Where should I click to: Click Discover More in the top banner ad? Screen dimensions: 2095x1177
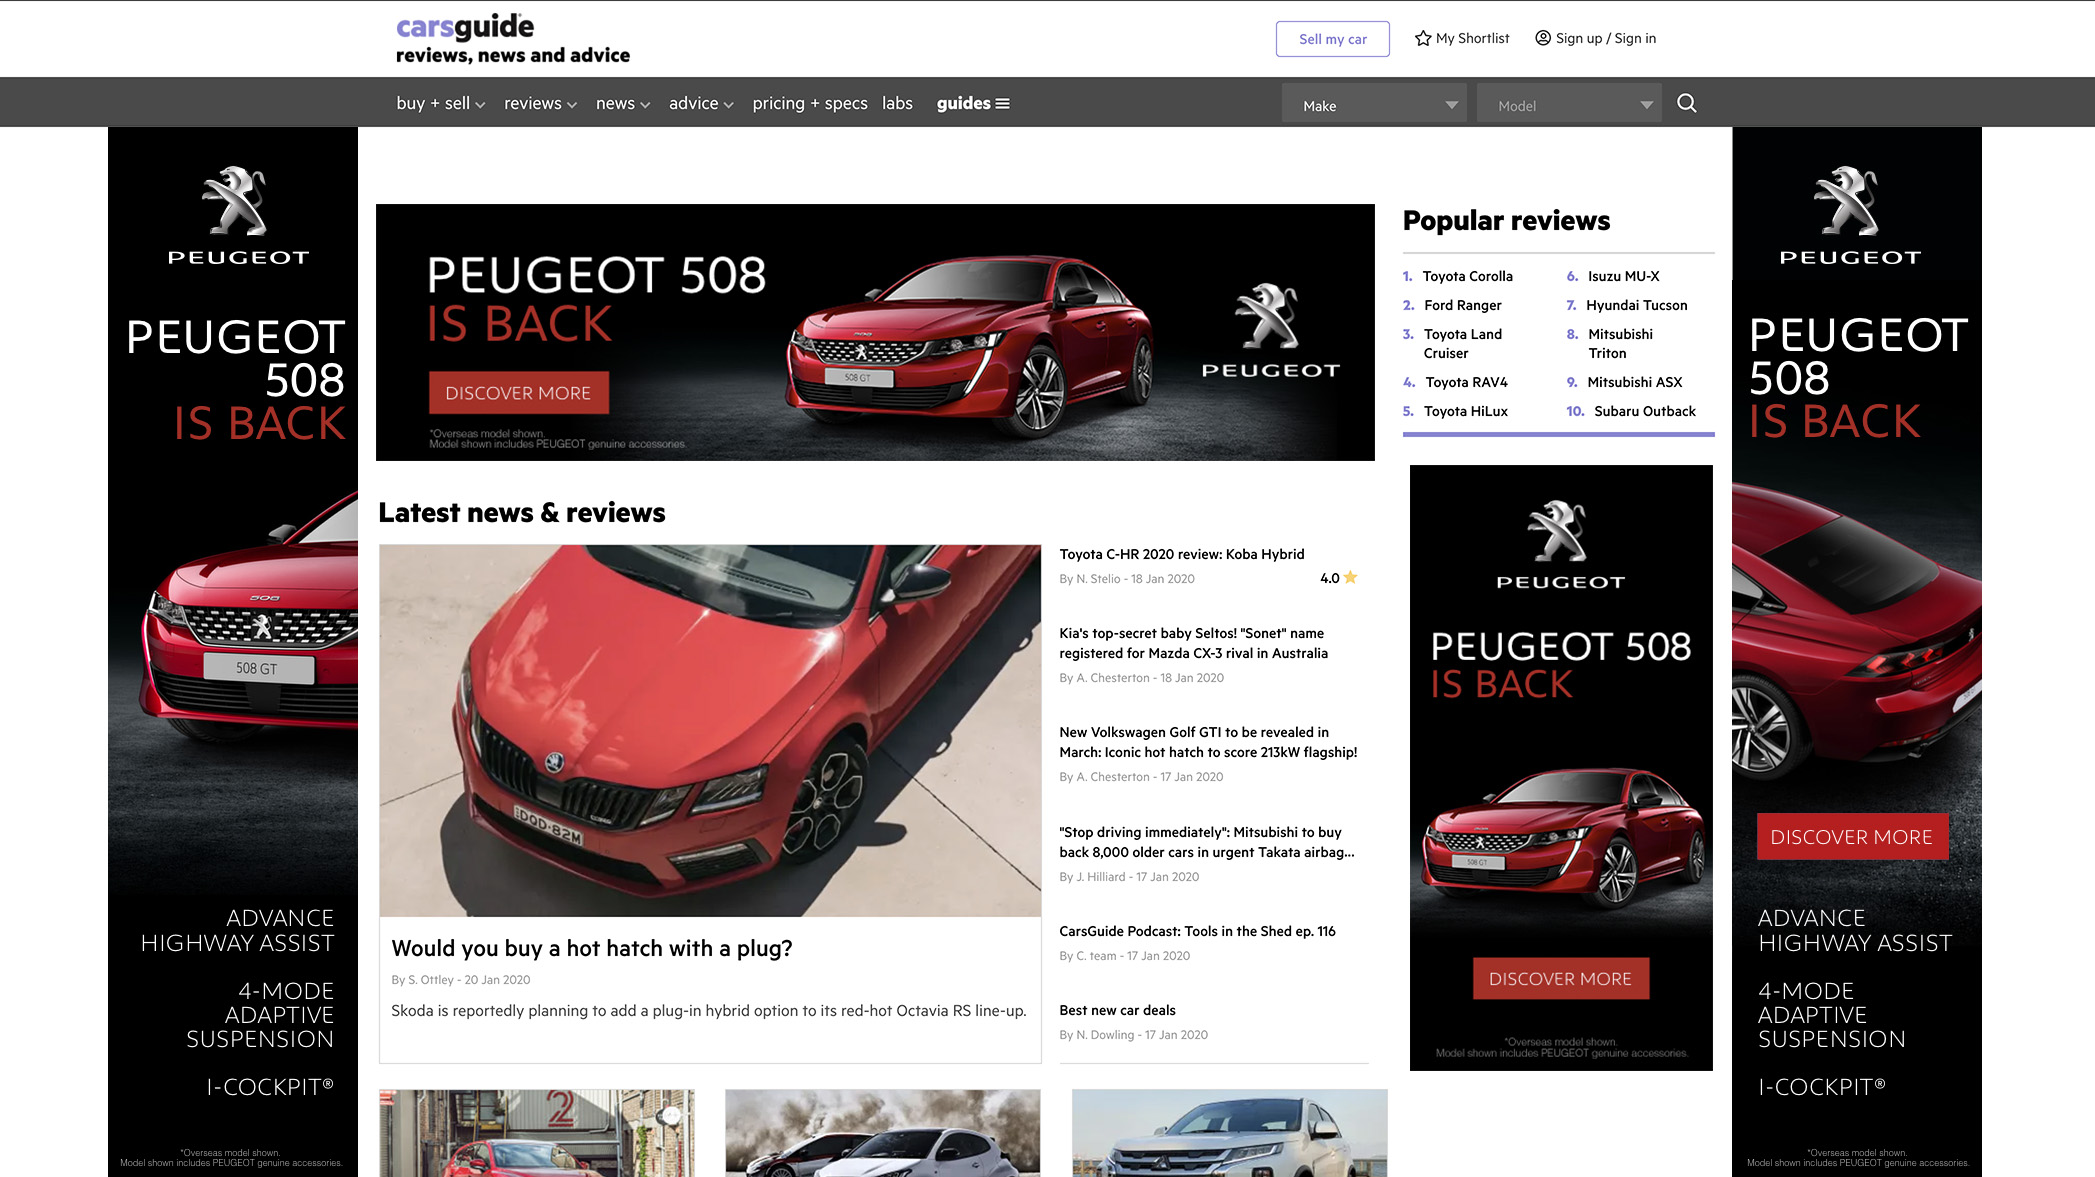tap(518, 393)
